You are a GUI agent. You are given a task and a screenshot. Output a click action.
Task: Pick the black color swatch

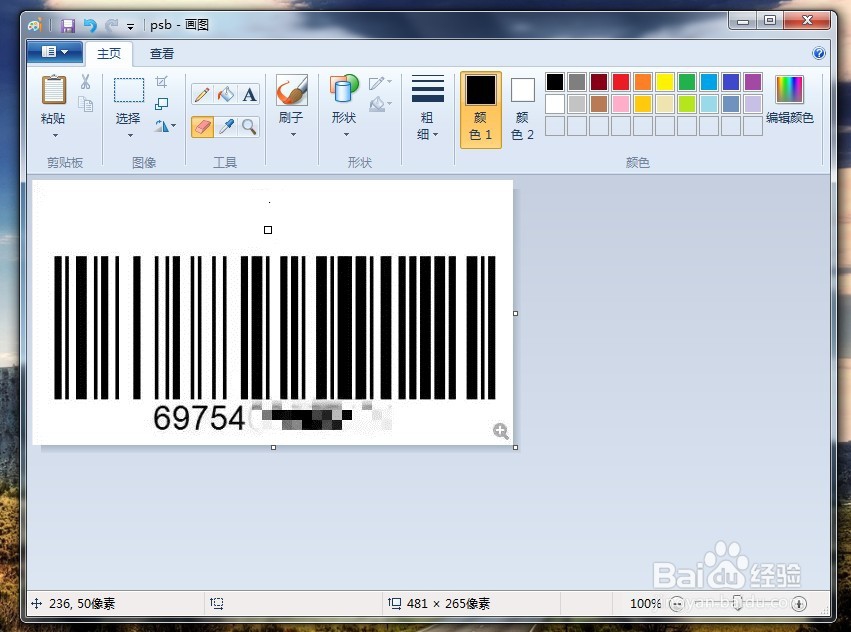point(555,82)
